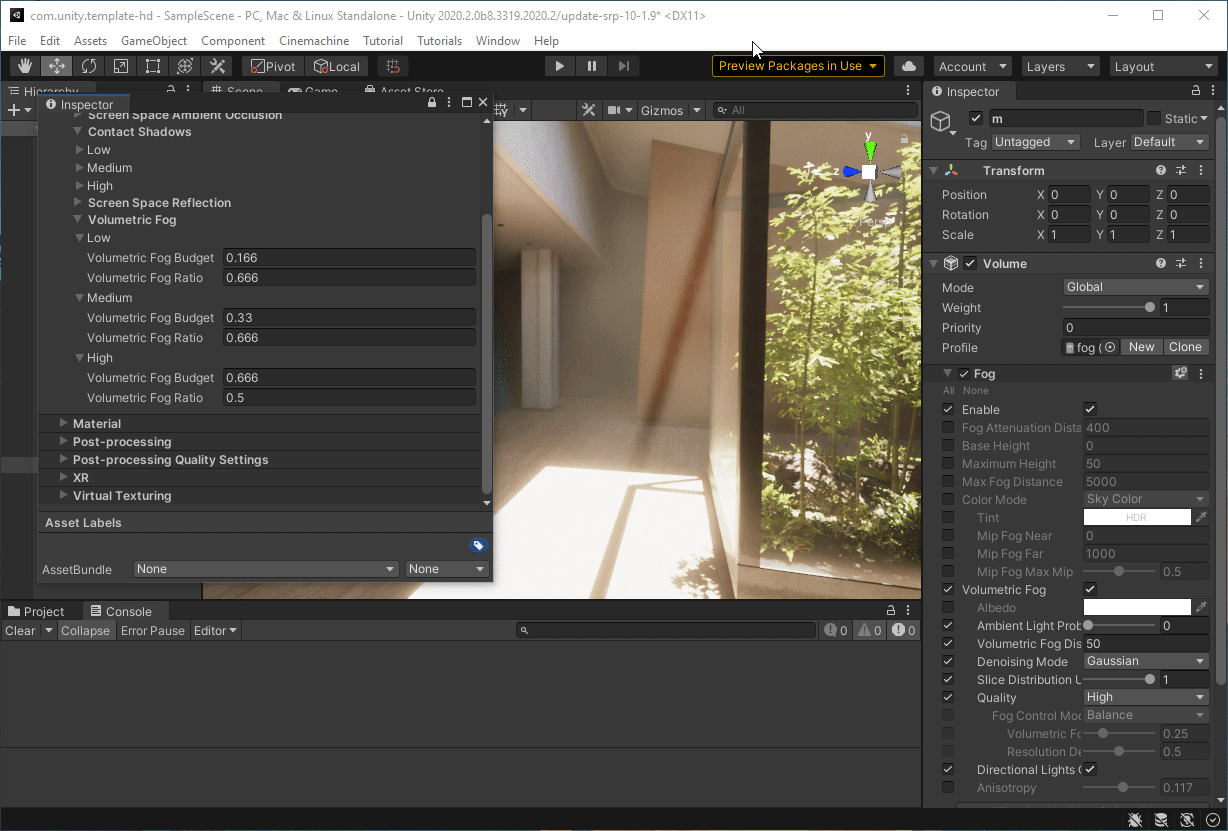Open Transform component presets icon

point(1181,171)
